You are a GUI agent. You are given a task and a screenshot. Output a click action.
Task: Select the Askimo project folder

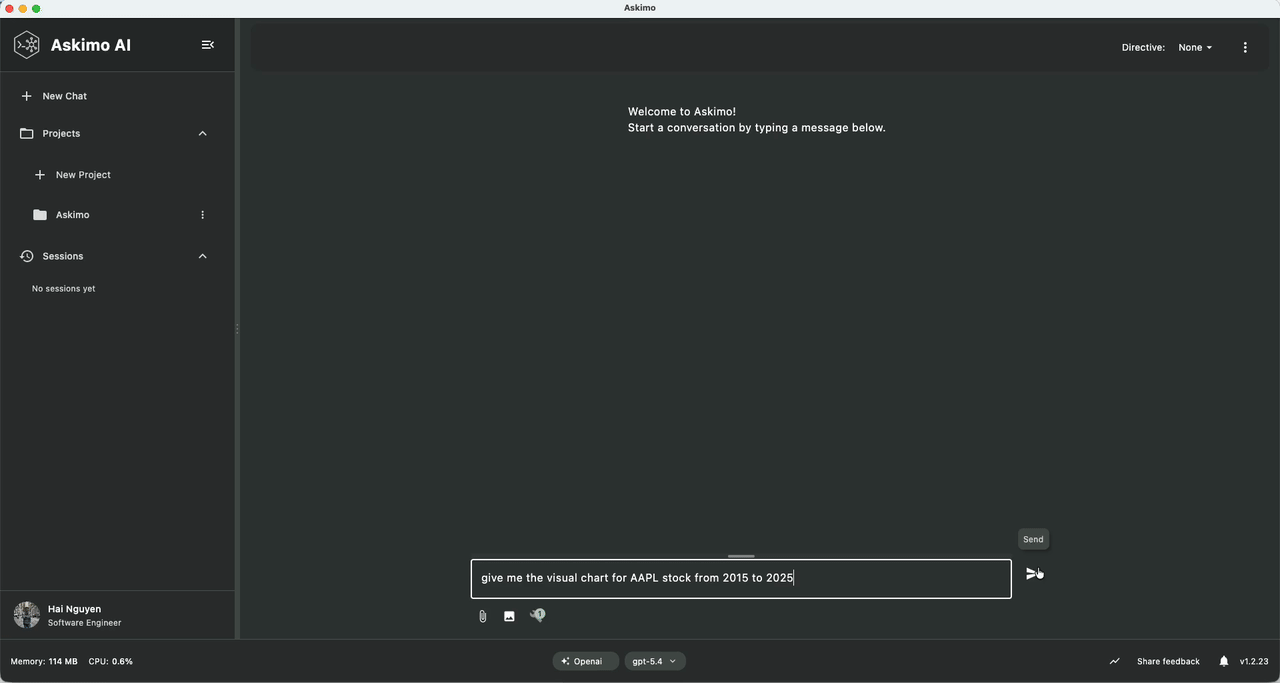(72, 214)
